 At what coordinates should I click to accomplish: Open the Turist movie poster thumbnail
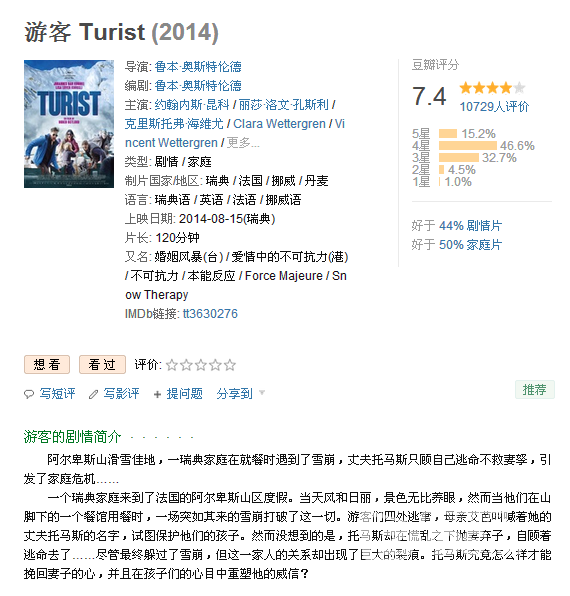69,124
